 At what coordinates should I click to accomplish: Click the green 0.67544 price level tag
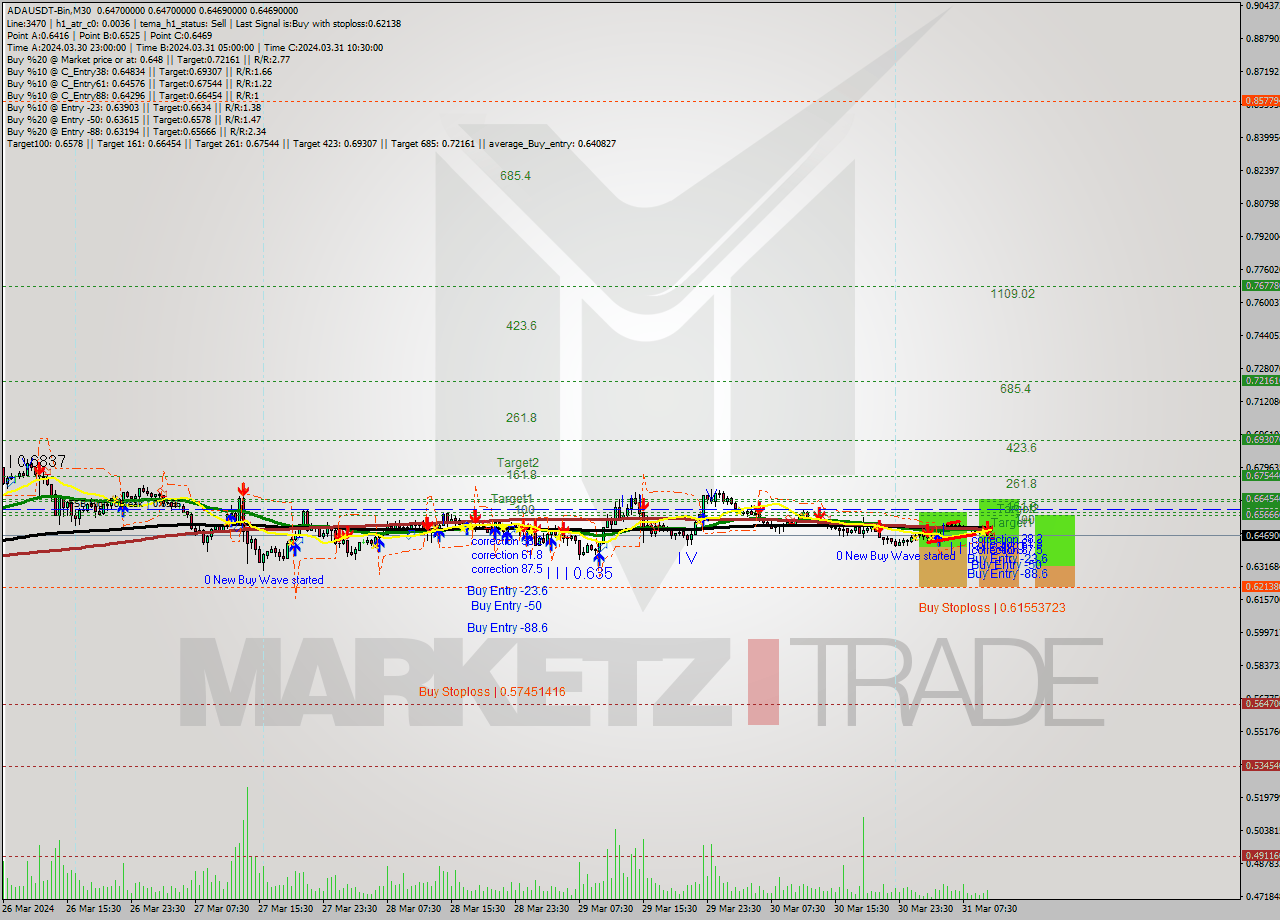click(1260, 476)
